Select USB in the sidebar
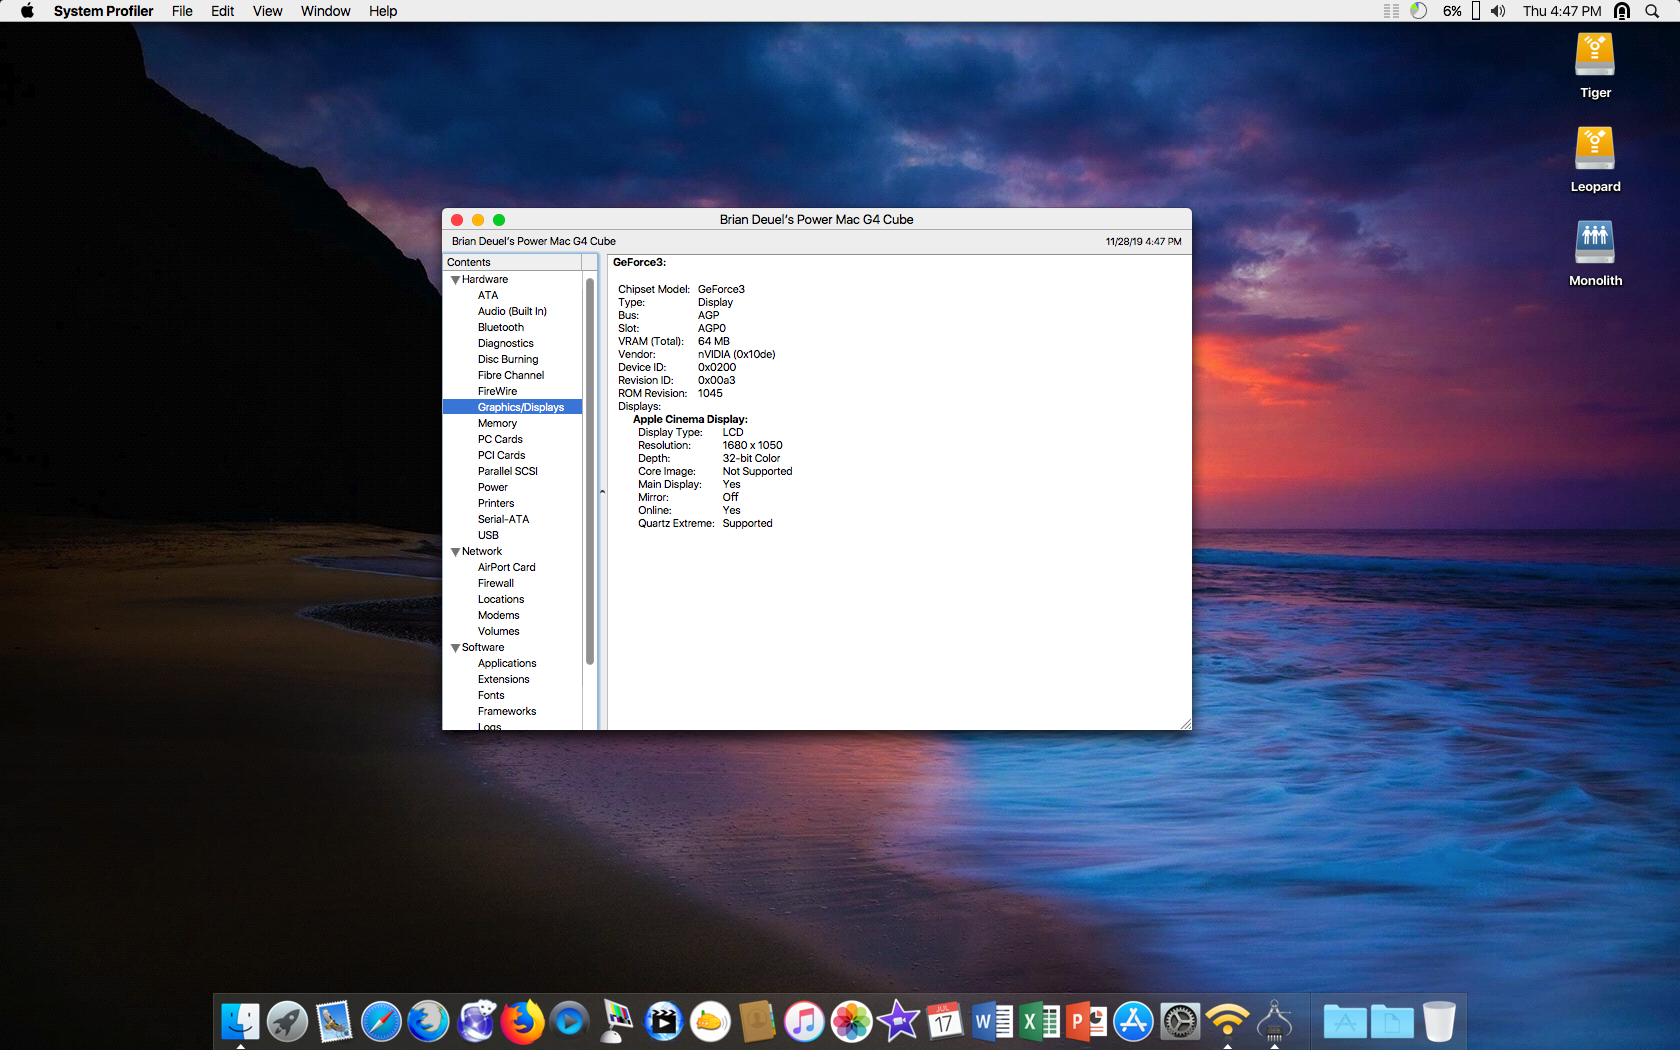Image resolution: width=1680 pixels, height=1050 pixels. pyautogui.click(x=488, y=535)
